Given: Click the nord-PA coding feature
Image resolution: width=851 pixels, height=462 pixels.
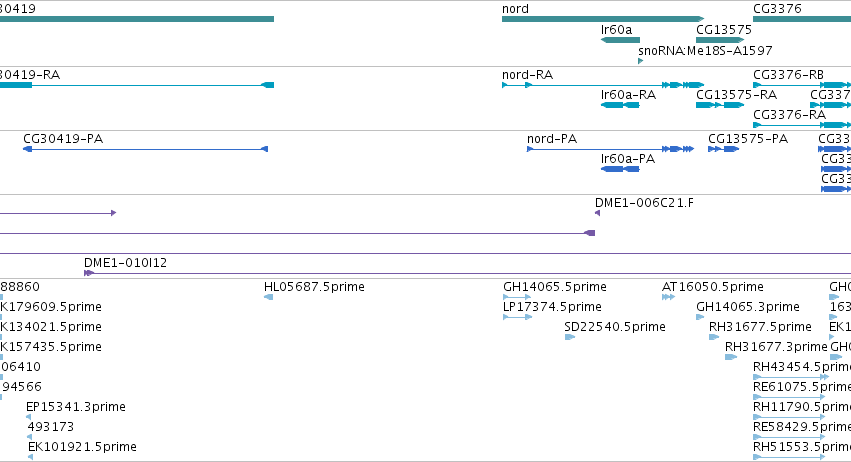Looking at the screenshot, I should point(611,149).
